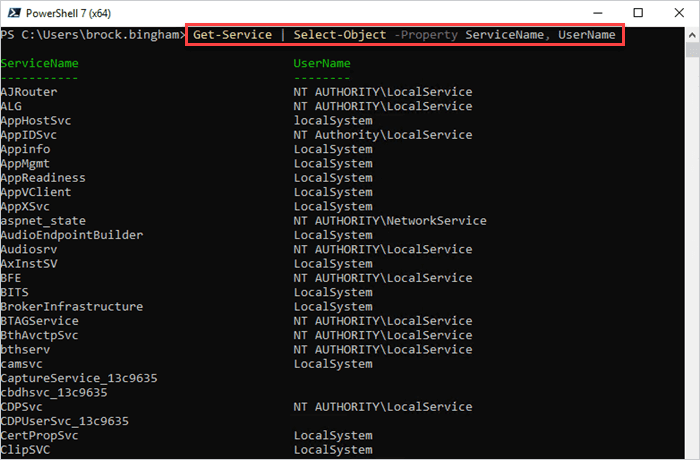Maximize the PowerShell 7 window
The image size is (700, 460).
pyautogui.click(x=638, y=13)
